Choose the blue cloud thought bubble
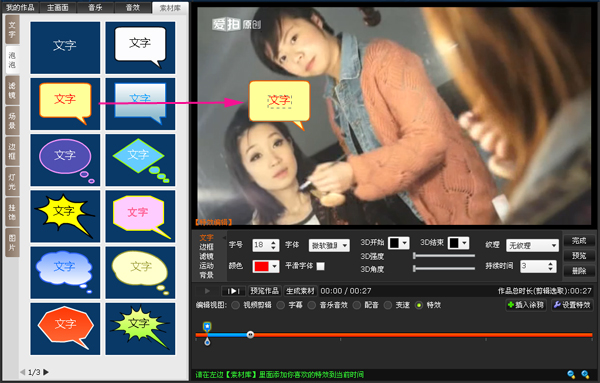The height and width of the screenshot is (383, 600). click(65, 272)
